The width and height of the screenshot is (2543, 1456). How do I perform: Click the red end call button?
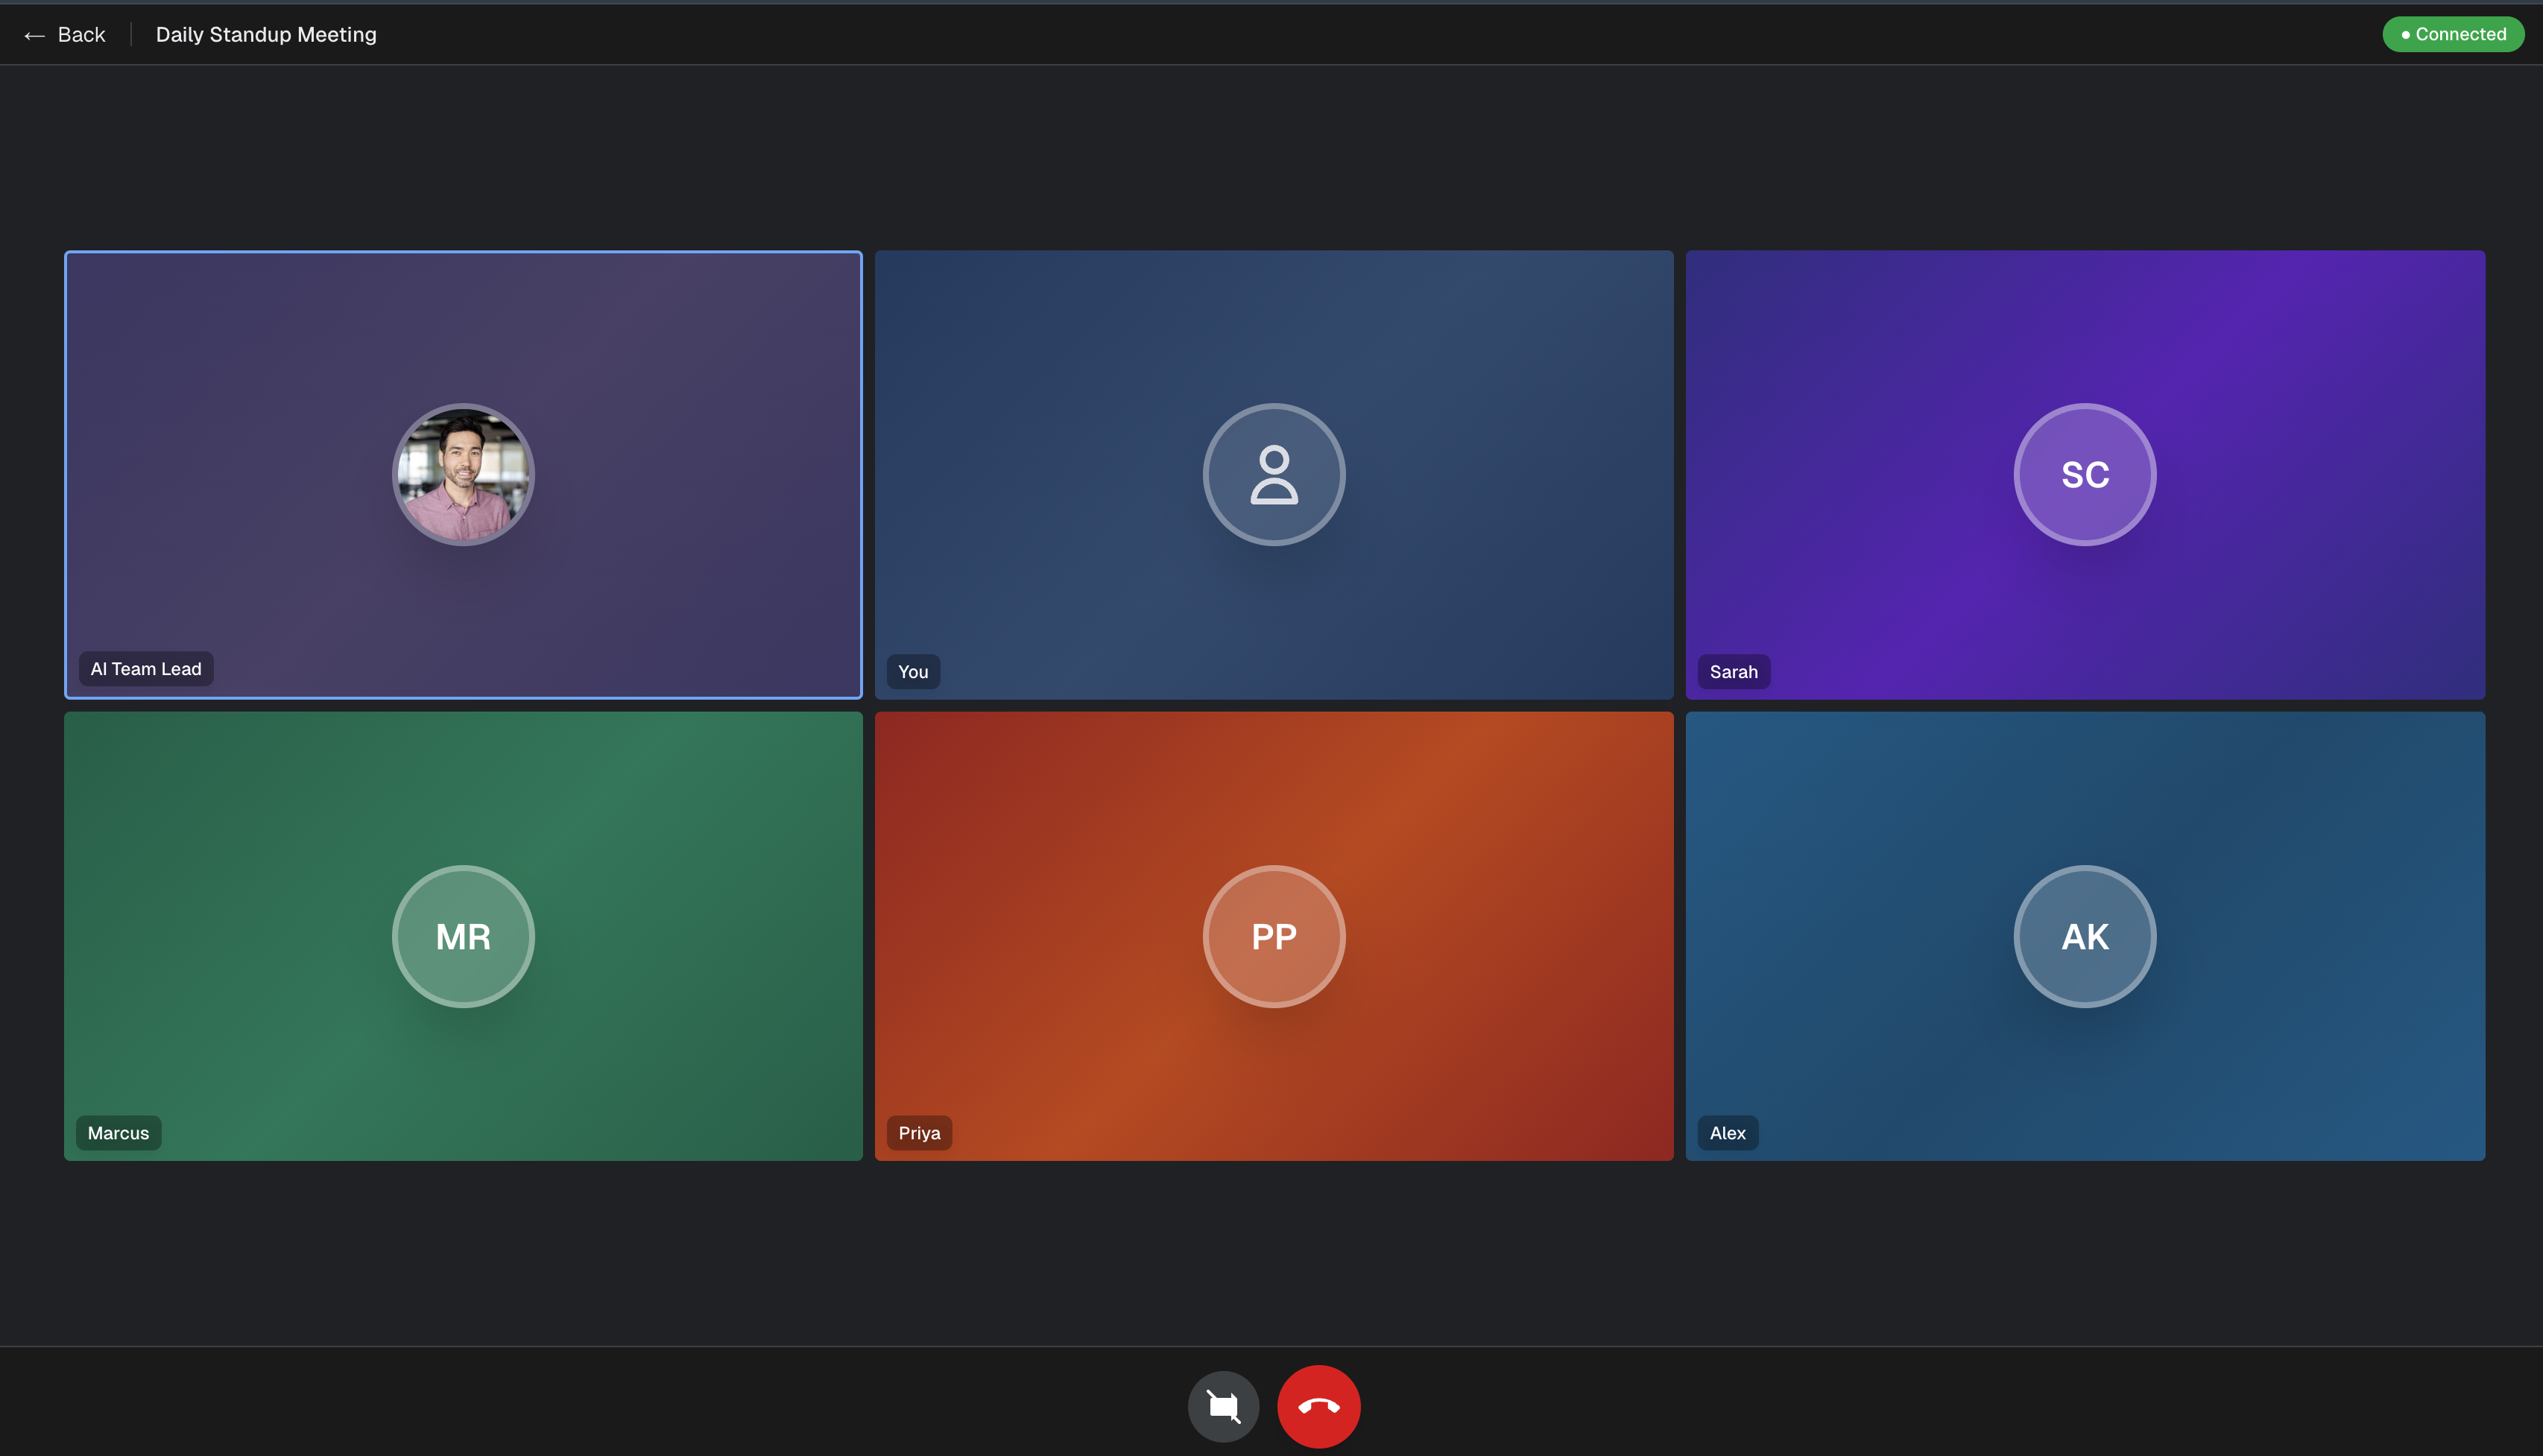point(1318,1405)
